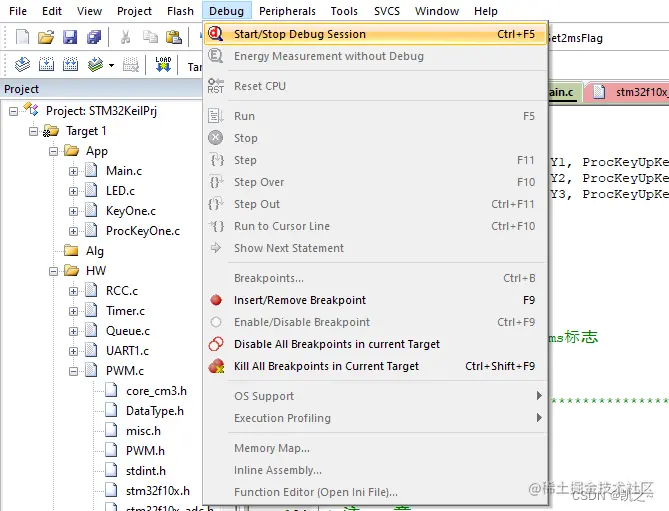Screen dimensions: 669x511
Task: Click the Paste clipboard icon
Action: pos(174,37)
